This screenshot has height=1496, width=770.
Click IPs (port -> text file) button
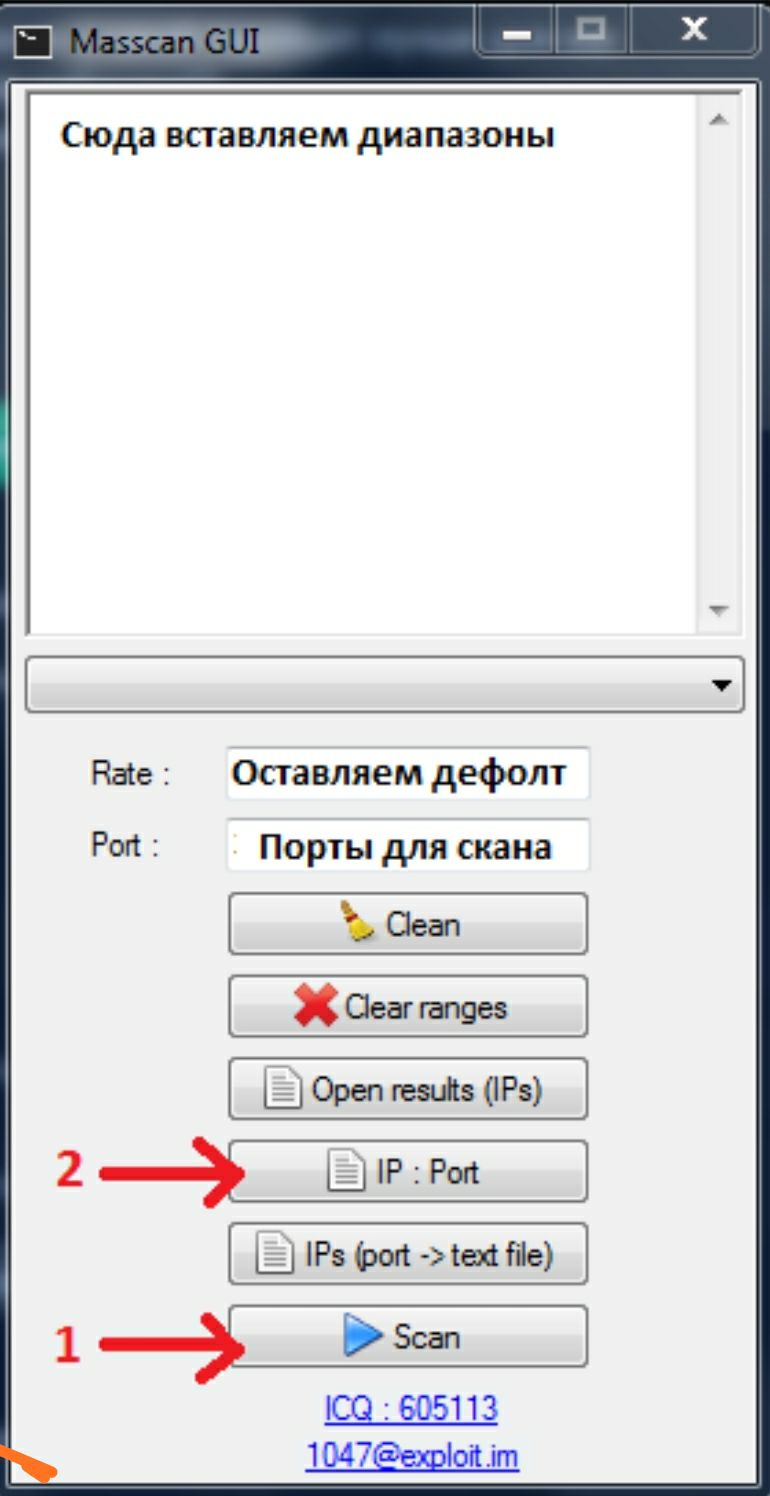pyautogui.click(x=408, y=1254)
